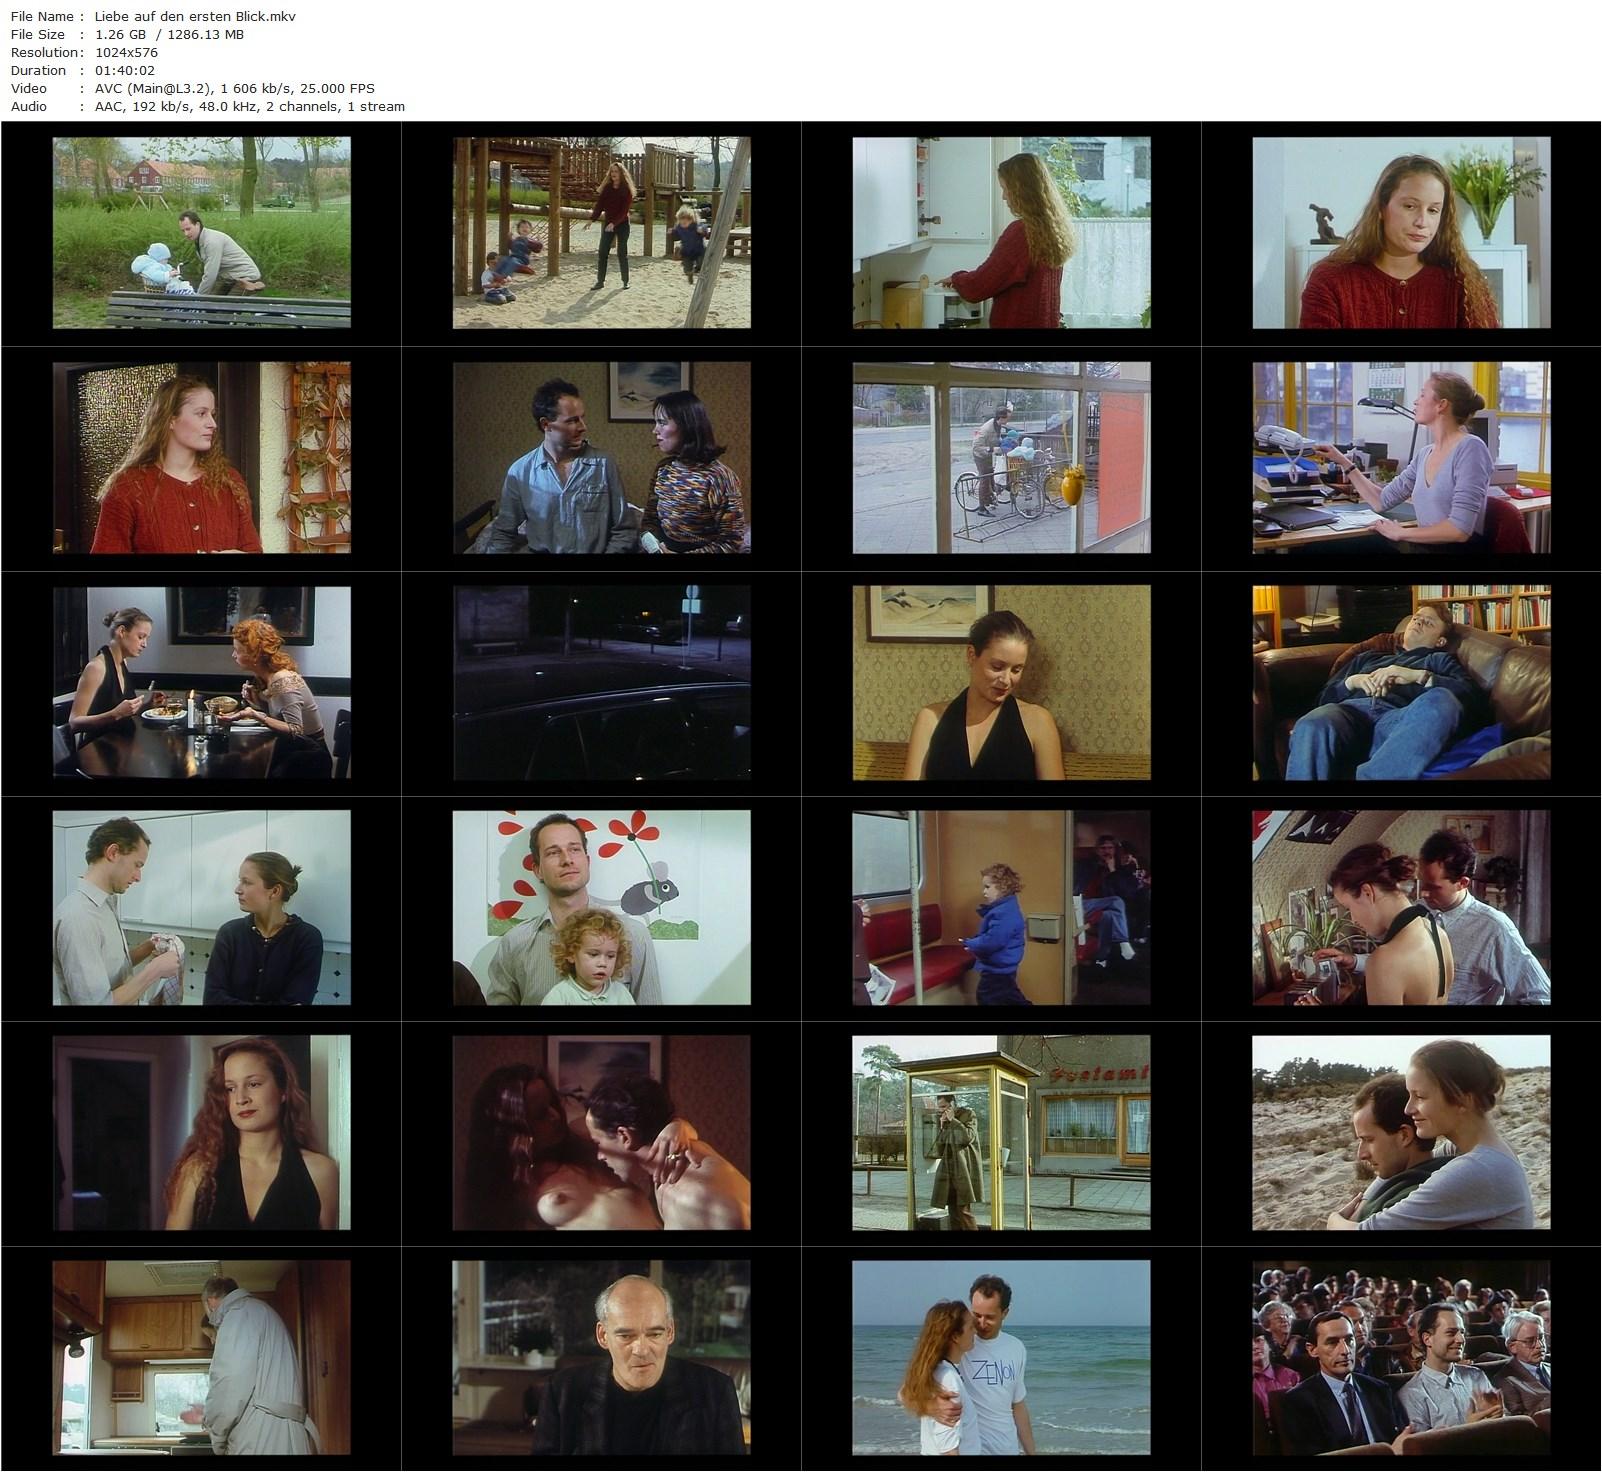Open the thumbnail showing bicycle through window
This screenshot has height=1472, width=1602.
[x=1001, y=458]
